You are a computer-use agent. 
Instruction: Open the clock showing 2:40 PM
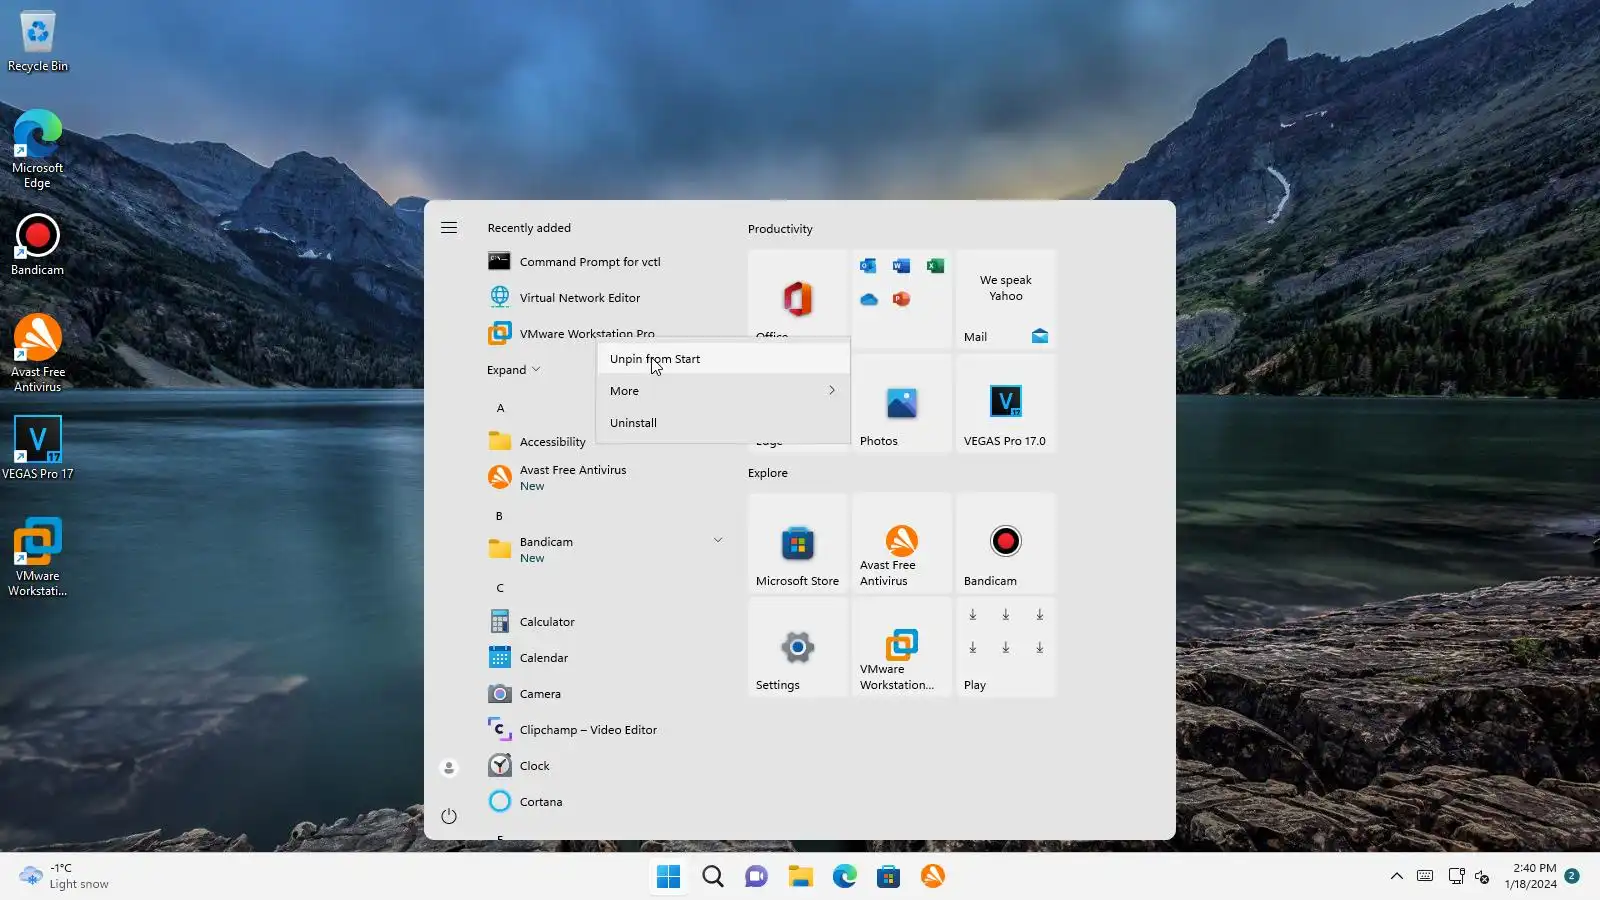1530,876
